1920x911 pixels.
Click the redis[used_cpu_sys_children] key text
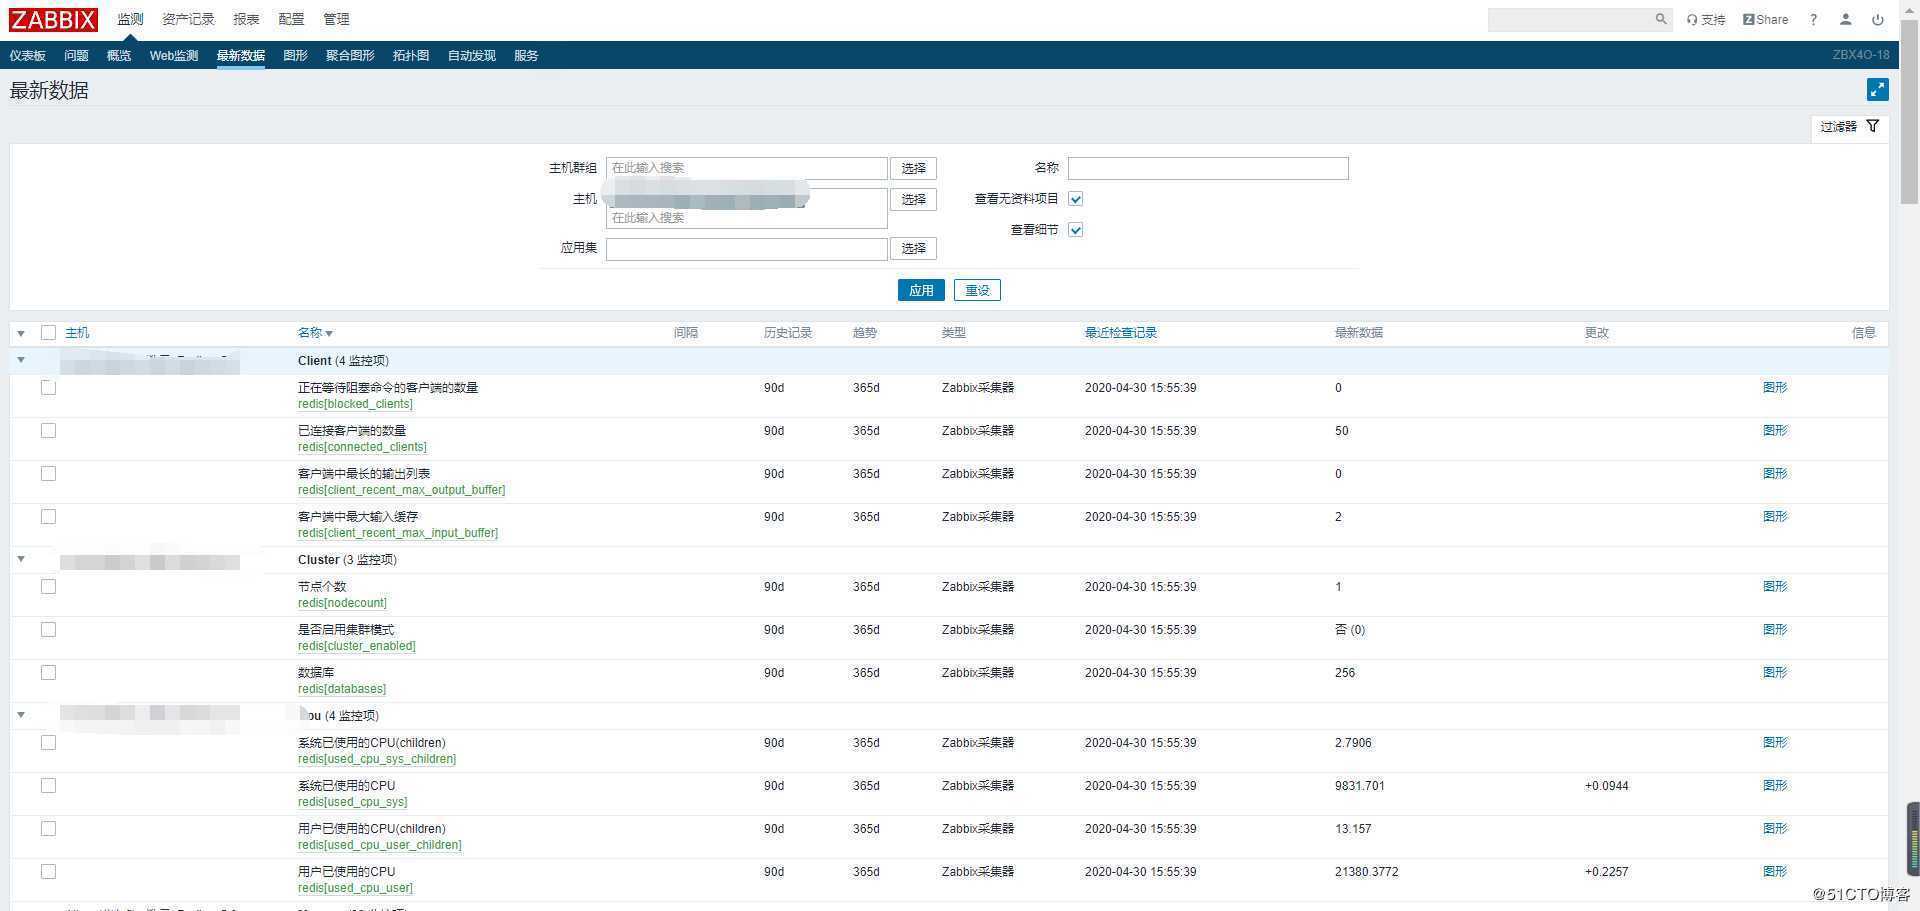coord(377,759)
